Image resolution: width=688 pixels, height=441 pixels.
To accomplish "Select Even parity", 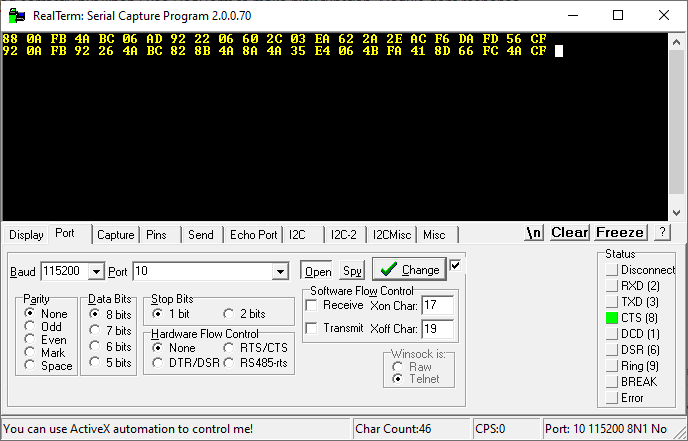I will (x=46, y=340).
